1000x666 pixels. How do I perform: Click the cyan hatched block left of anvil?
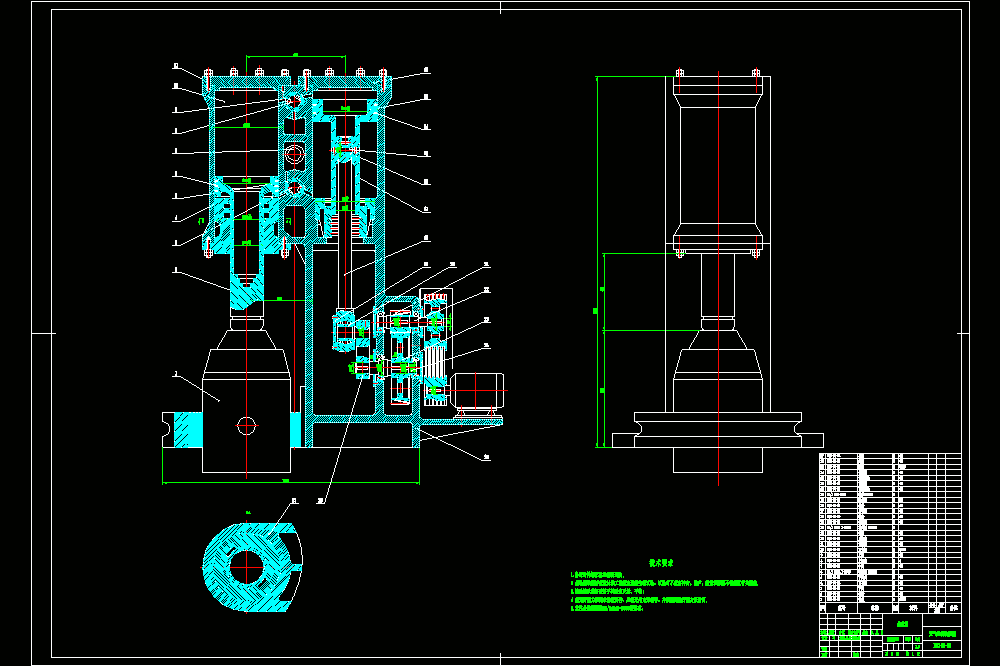click(188, 429)
